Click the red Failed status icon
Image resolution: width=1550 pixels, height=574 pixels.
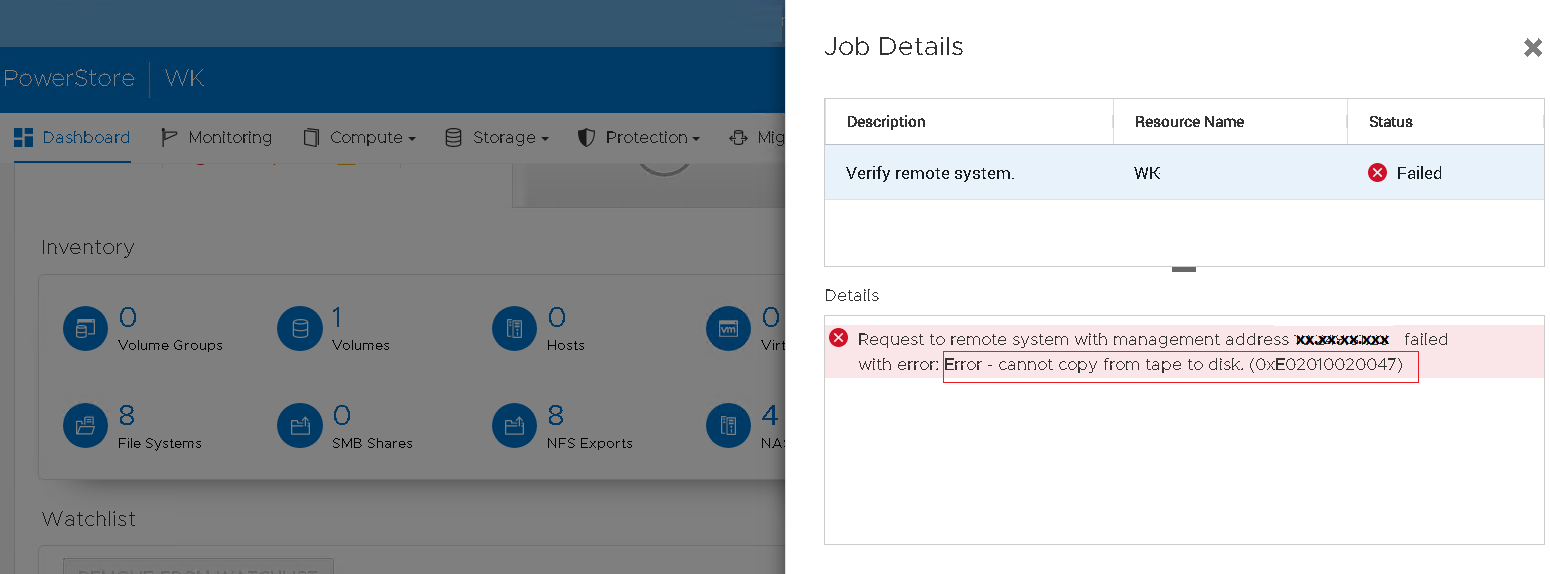(1377, 173)
